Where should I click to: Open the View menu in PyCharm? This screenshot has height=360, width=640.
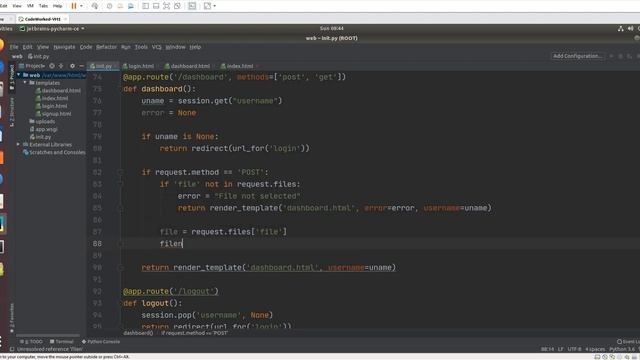[x=43, y=47]
